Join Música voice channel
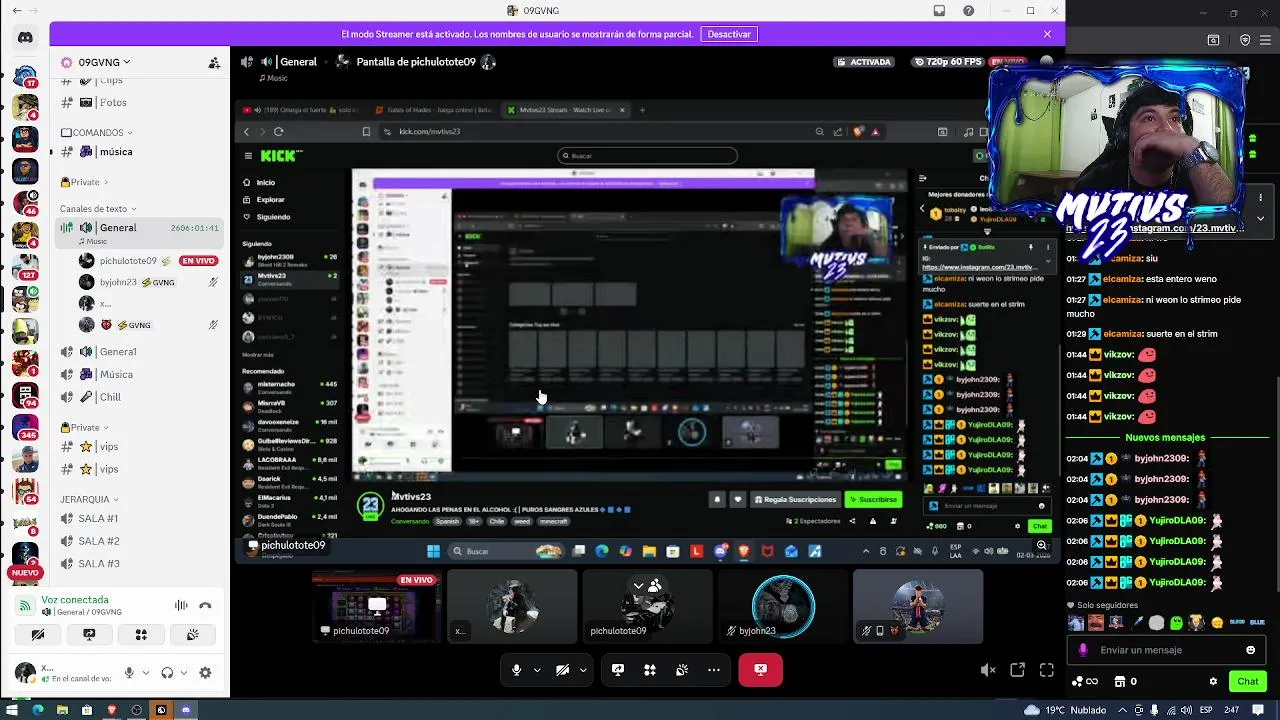The width and height of the screenshot is (1280, 720). pyautogui.click(x=139, y=374)
